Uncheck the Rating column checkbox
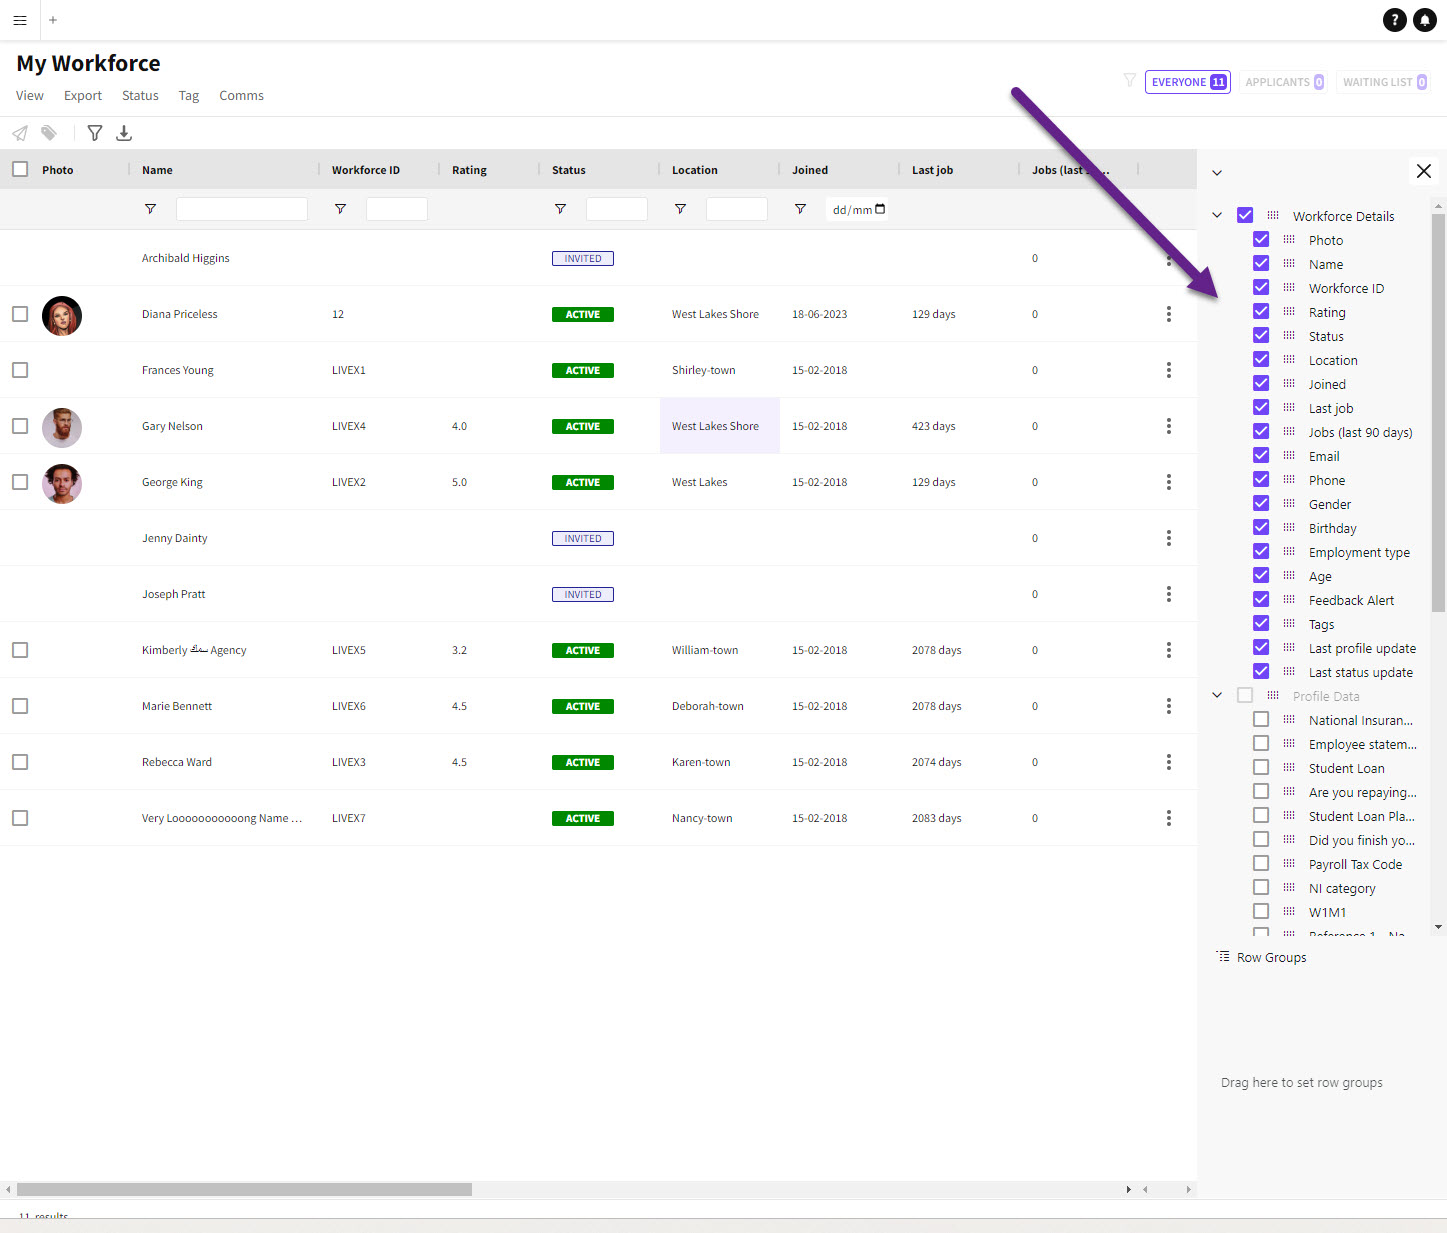The image size is (1447, 1233). point(1261,312)
